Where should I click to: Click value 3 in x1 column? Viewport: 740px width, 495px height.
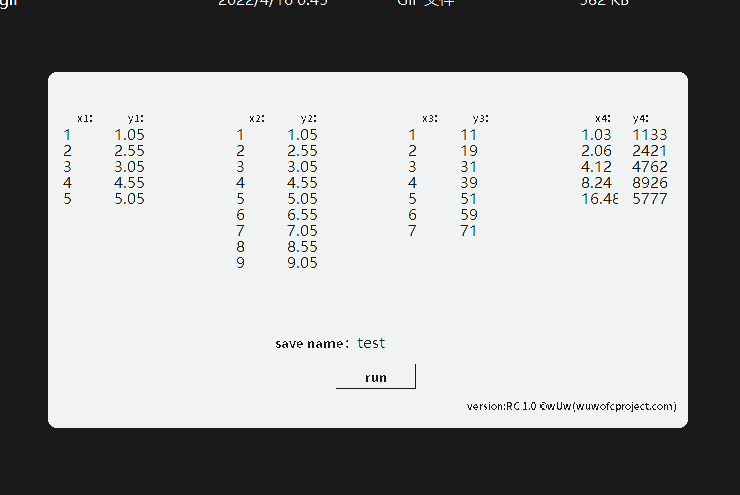pos(68,167)
